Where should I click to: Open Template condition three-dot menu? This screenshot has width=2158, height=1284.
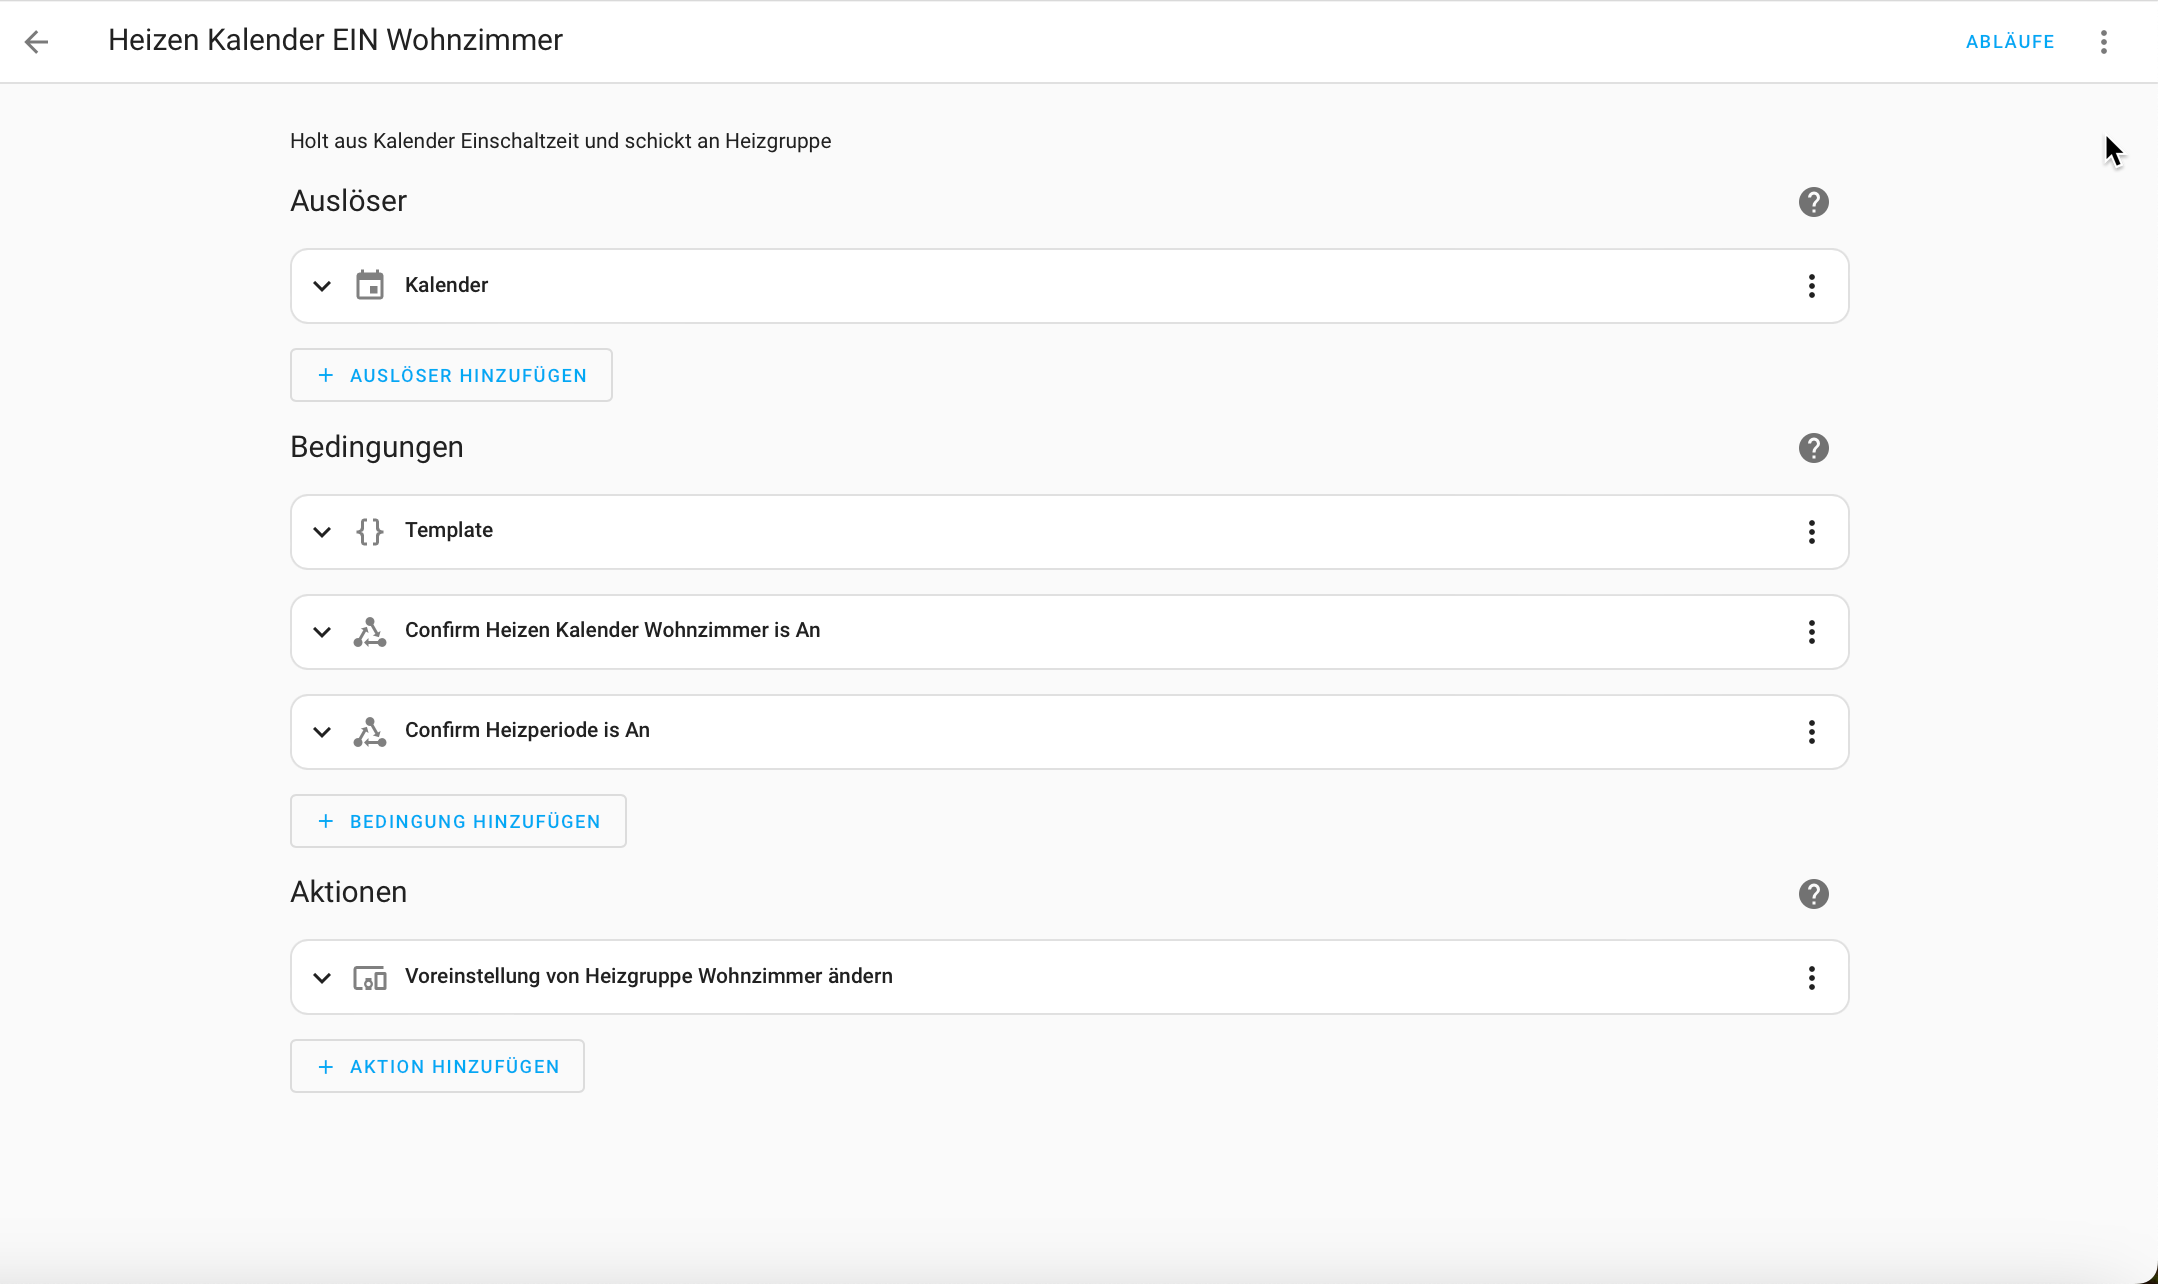(x=1811, y=532)
